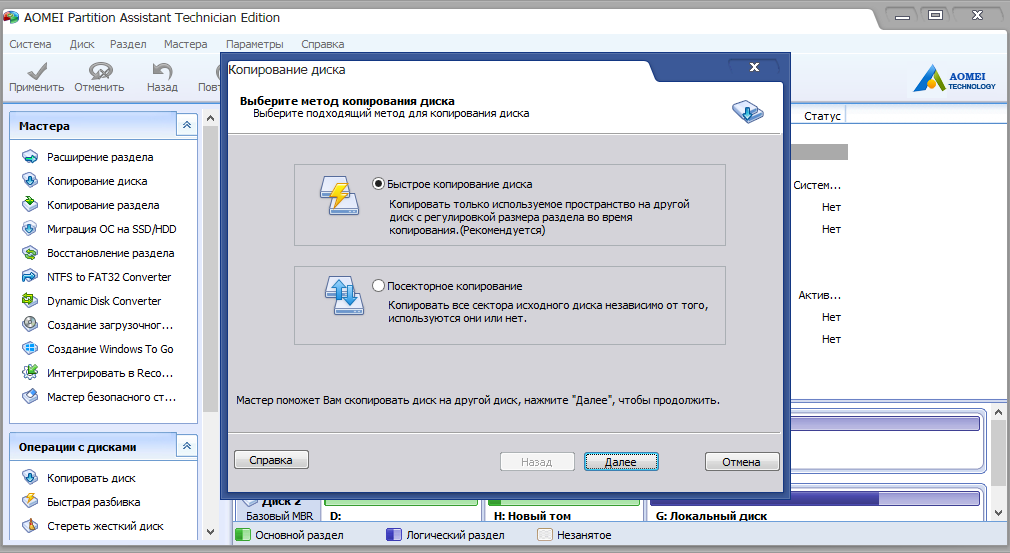Viewport: 1010px width, 553px height.
Task: Collapse the Операции с дисками panel
Action: pos(186,446)
